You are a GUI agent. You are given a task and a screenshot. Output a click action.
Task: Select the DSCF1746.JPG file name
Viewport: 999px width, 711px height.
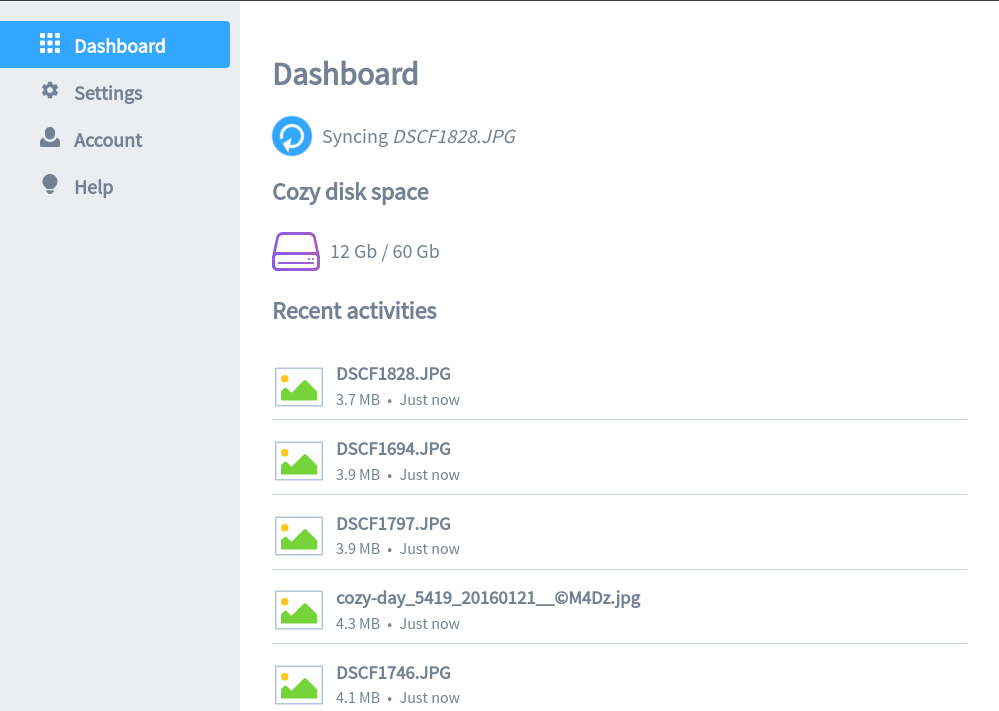click(393, 673)
